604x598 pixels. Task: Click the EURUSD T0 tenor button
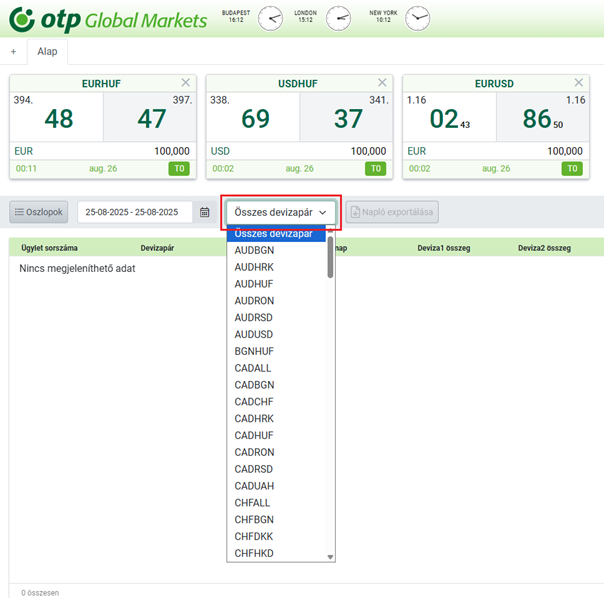572,168
